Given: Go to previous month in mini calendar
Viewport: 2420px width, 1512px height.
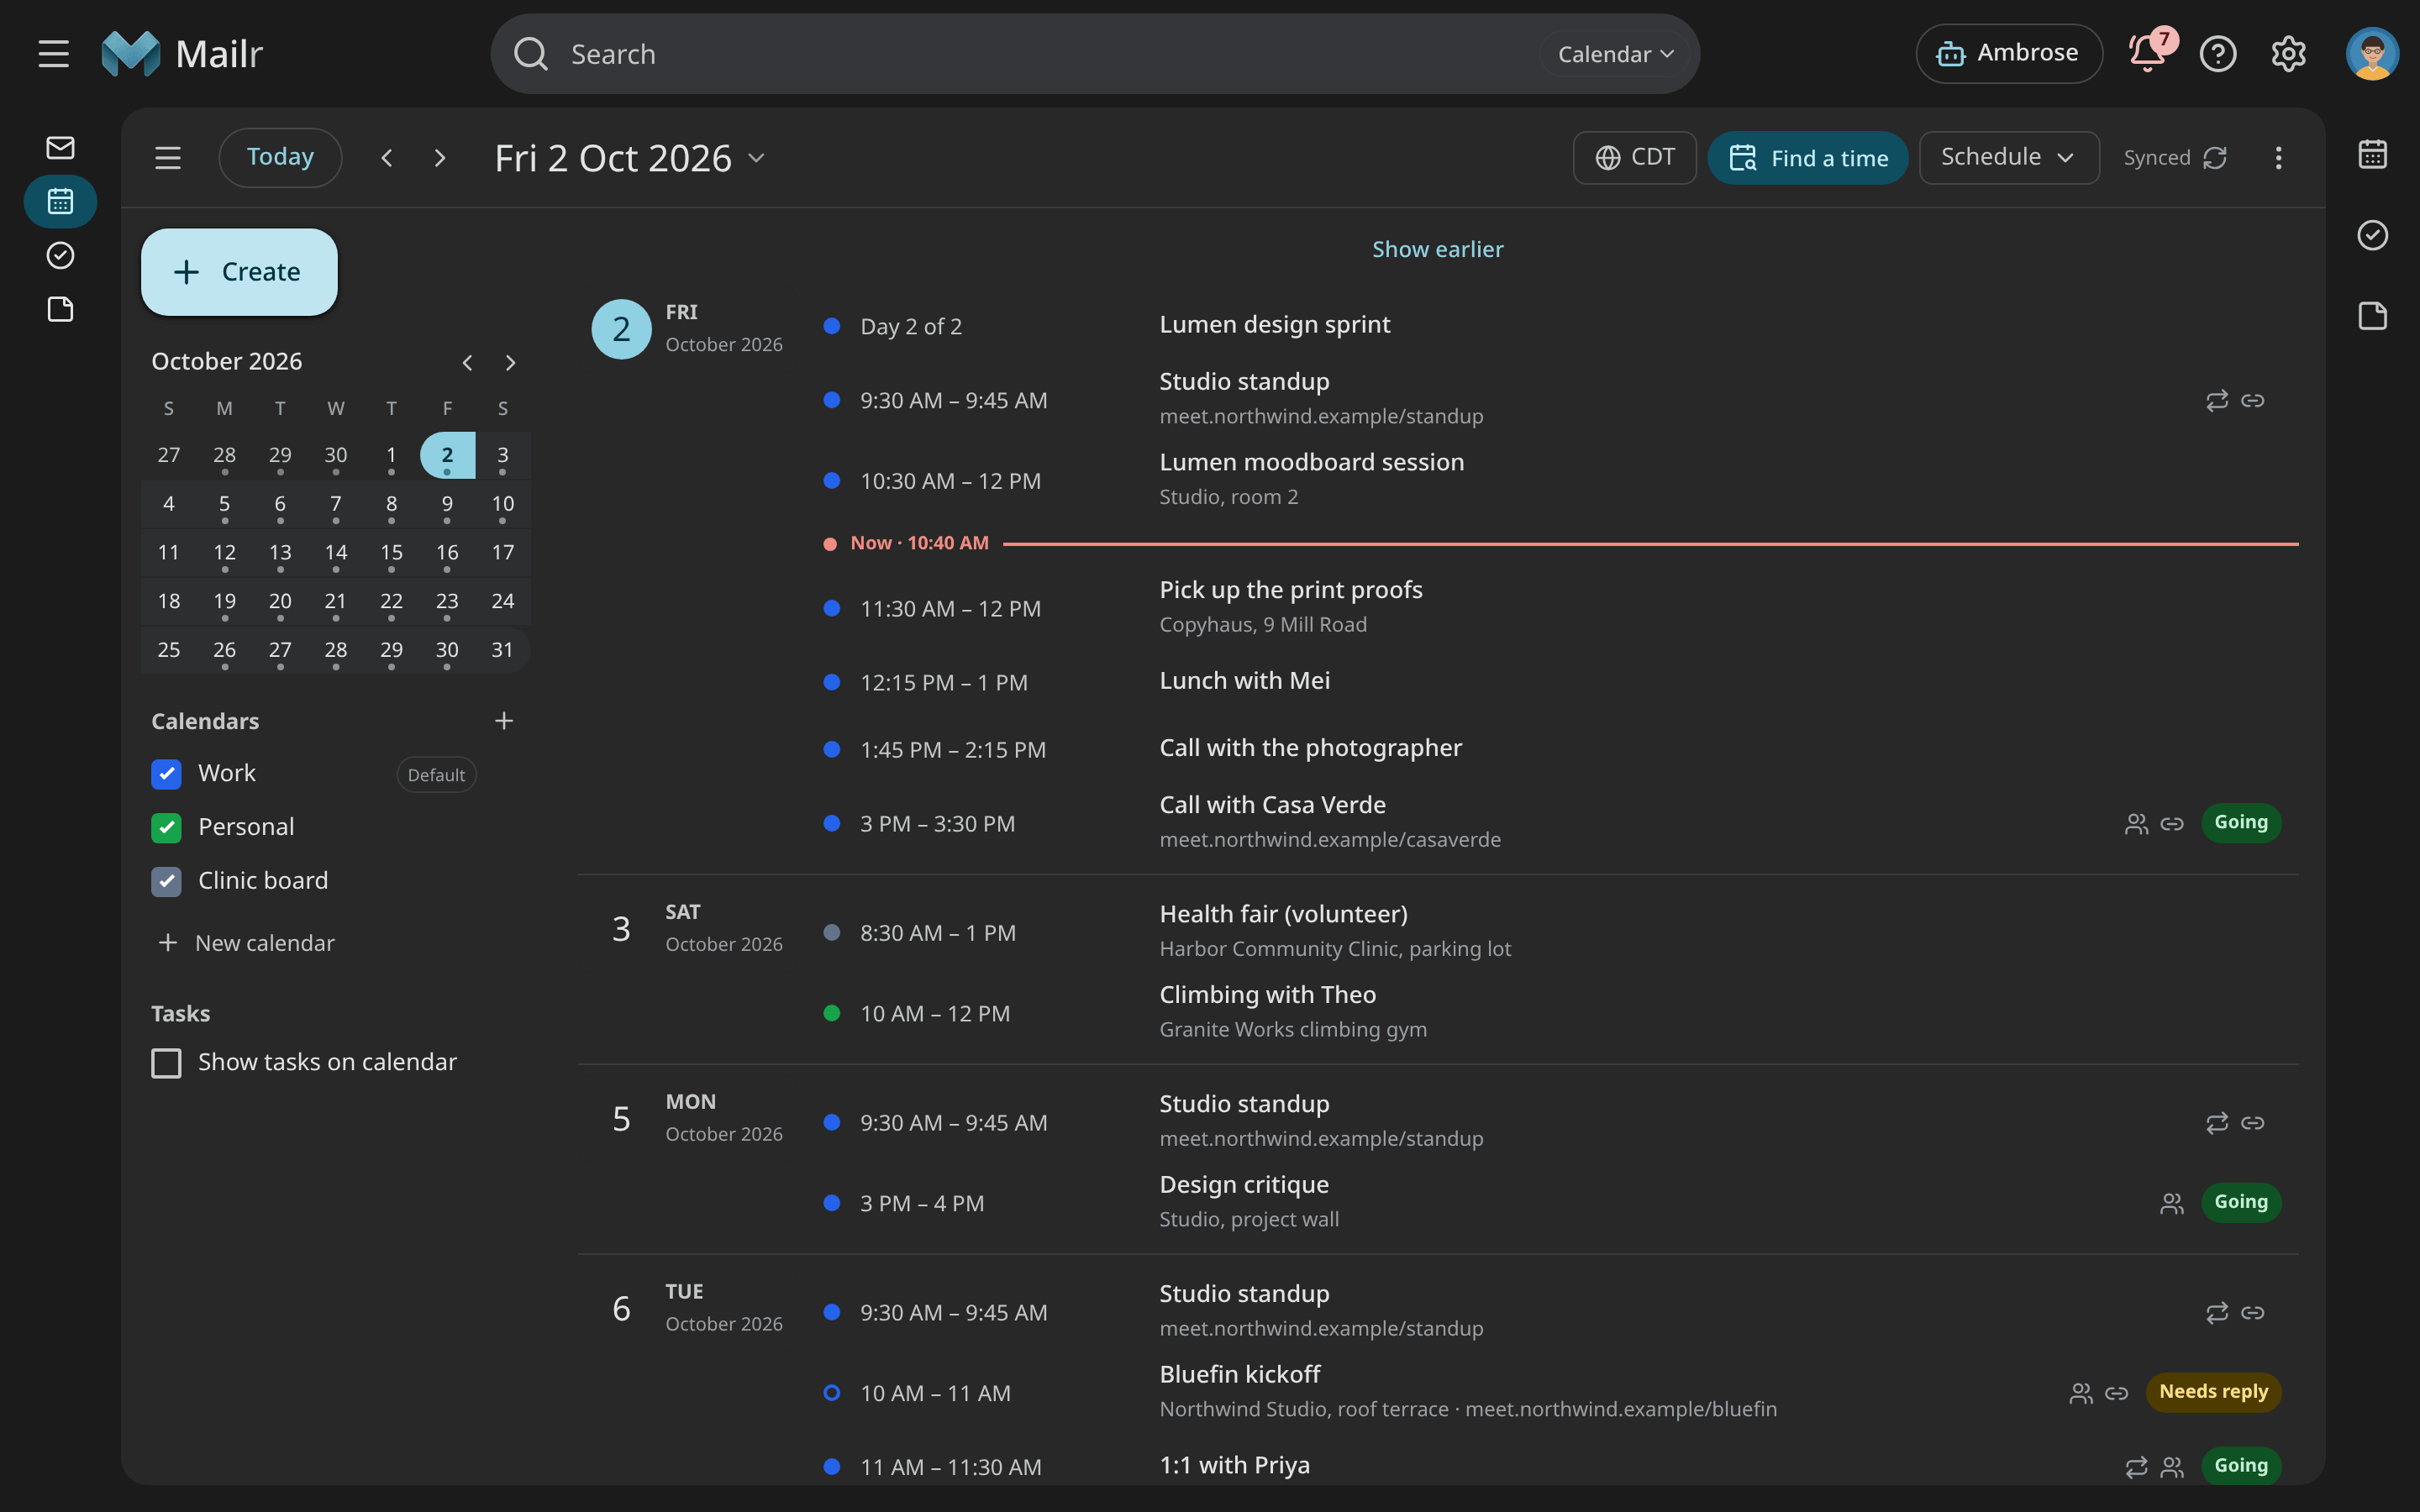Looking at the screenshot, I should pos(467,363).
